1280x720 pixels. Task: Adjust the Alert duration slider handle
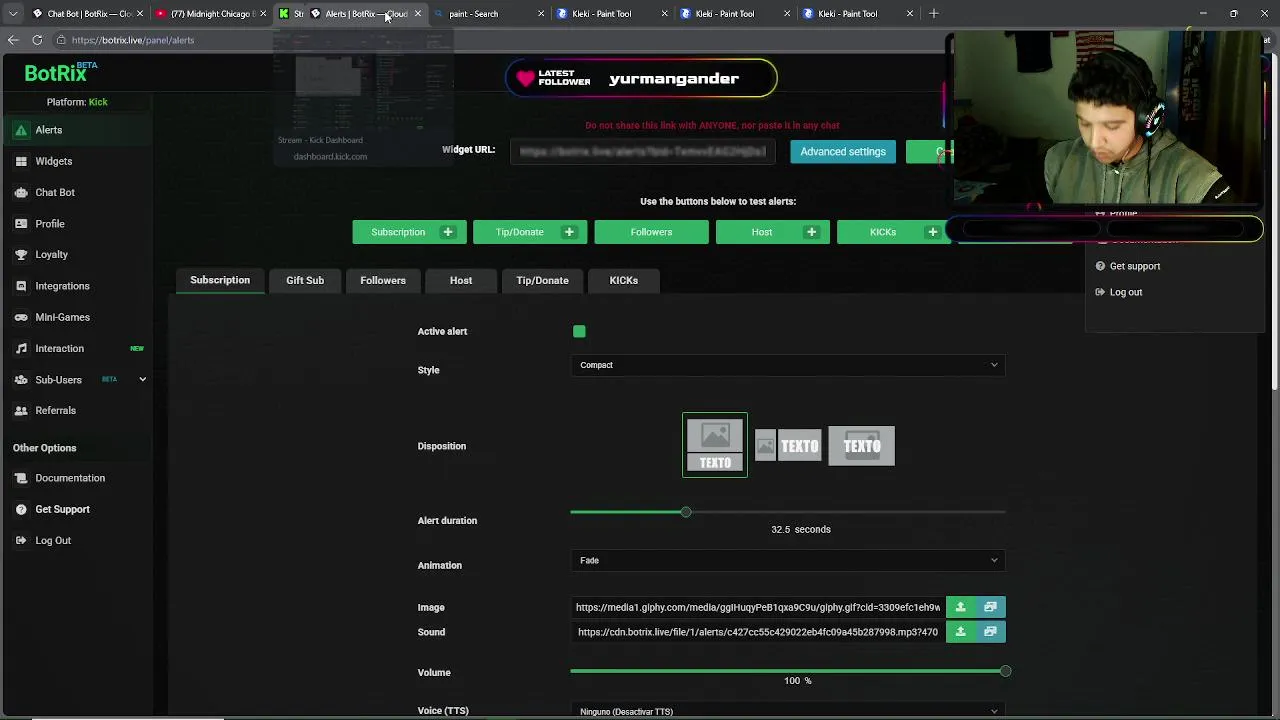[686, 512]
